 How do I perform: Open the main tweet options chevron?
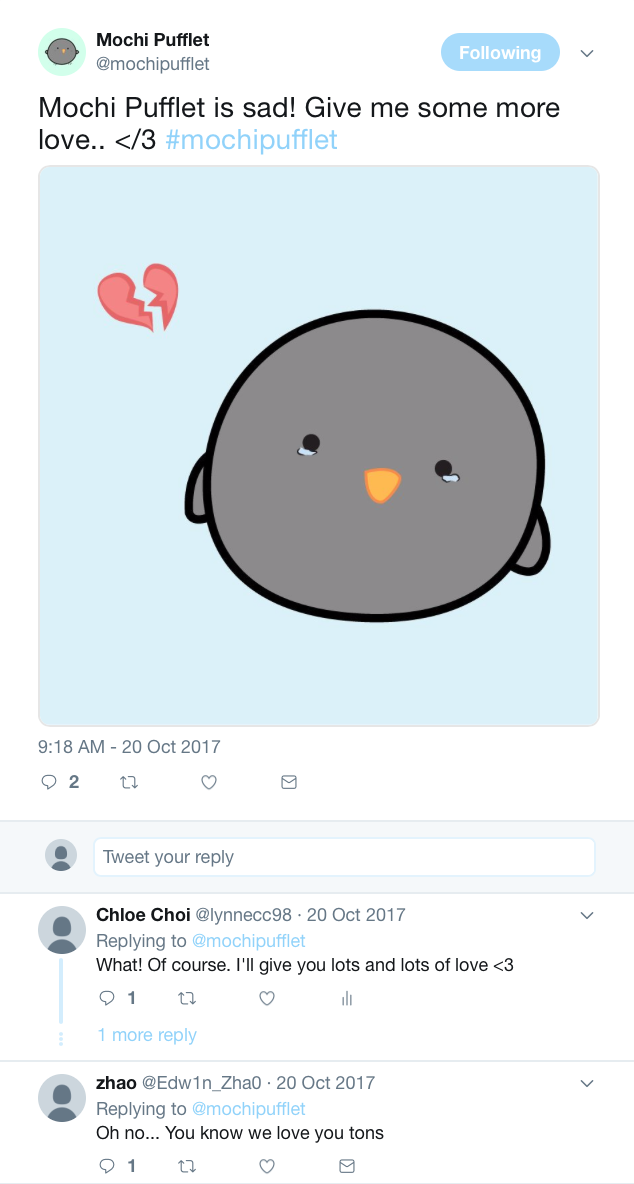(x=587, y=53)
